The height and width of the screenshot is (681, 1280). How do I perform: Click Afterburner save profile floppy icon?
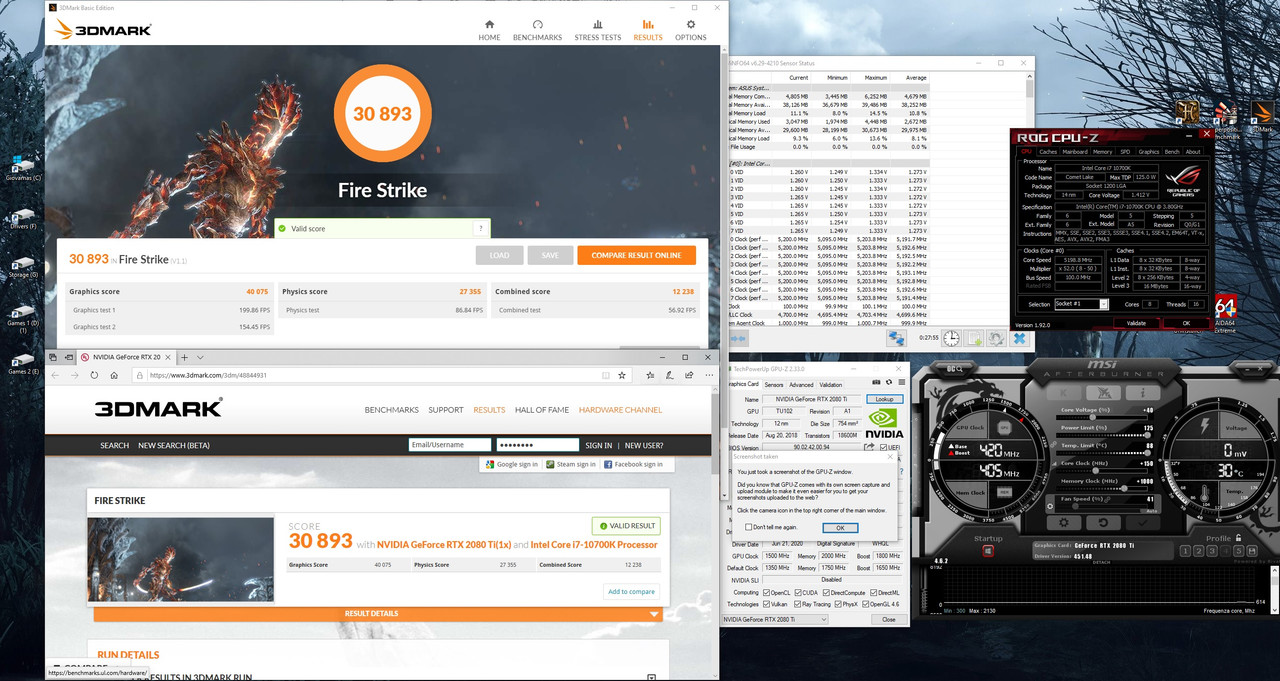coord(1252,550)
